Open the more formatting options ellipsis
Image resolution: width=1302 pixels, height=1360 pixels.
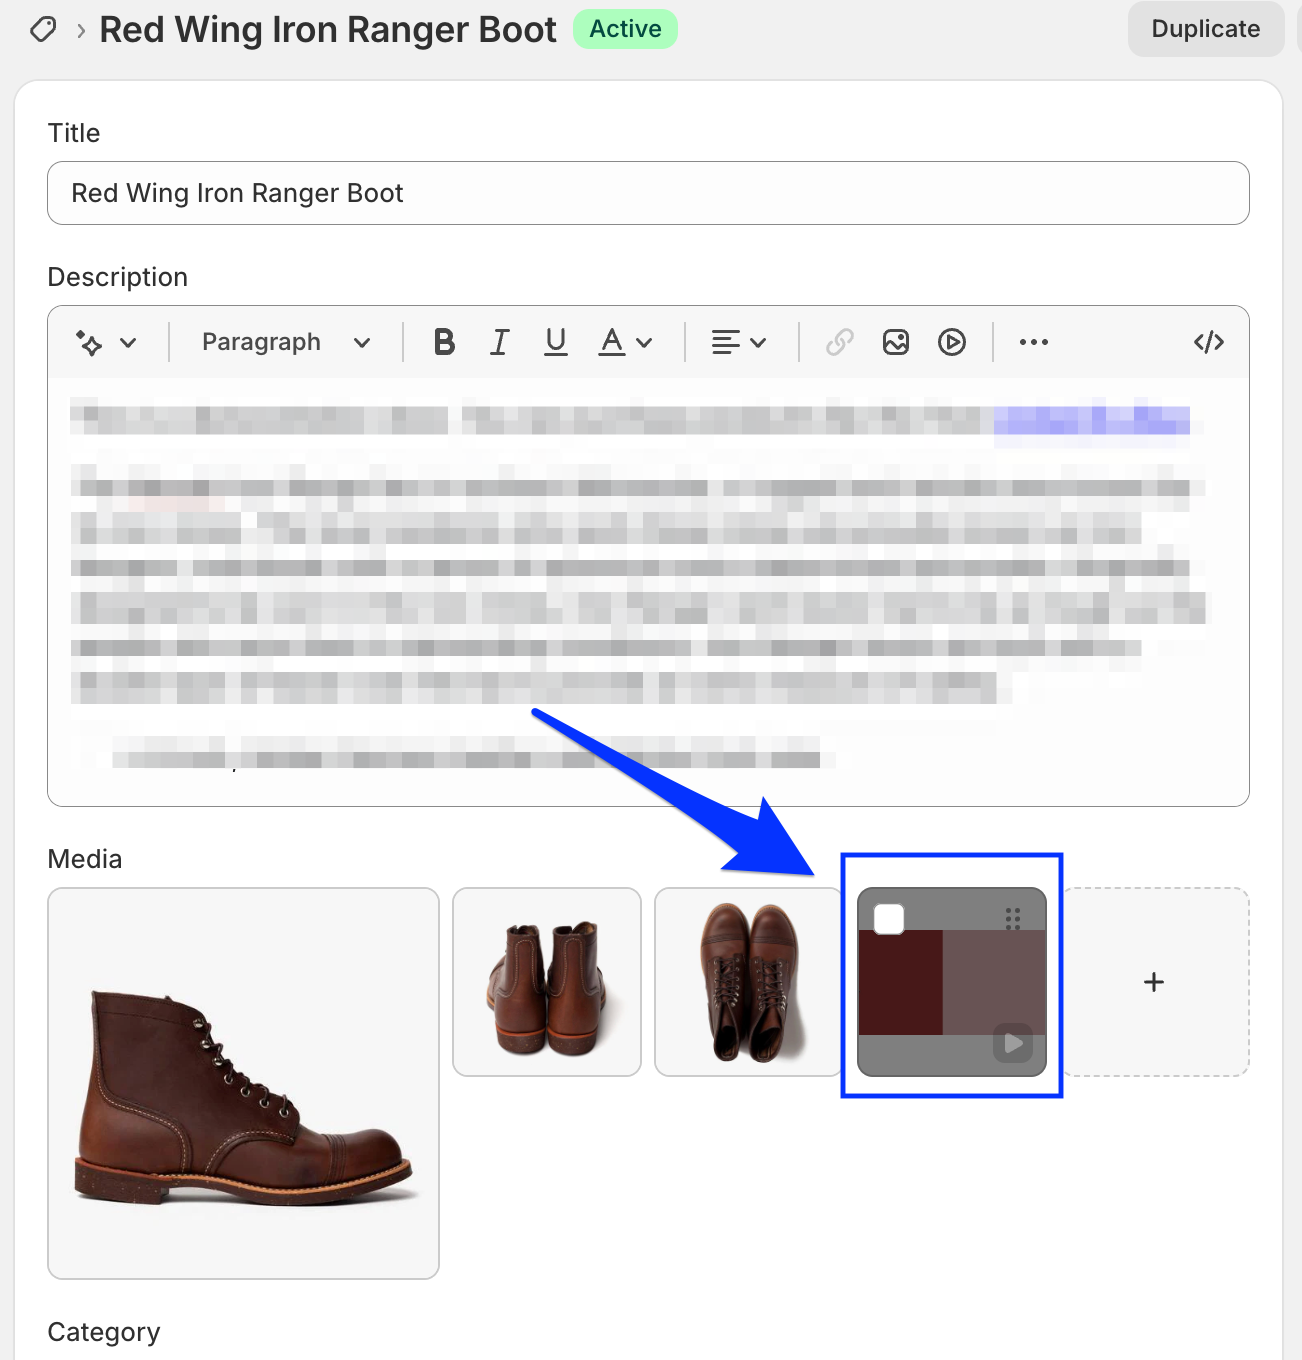click(x=1034, y=342)
